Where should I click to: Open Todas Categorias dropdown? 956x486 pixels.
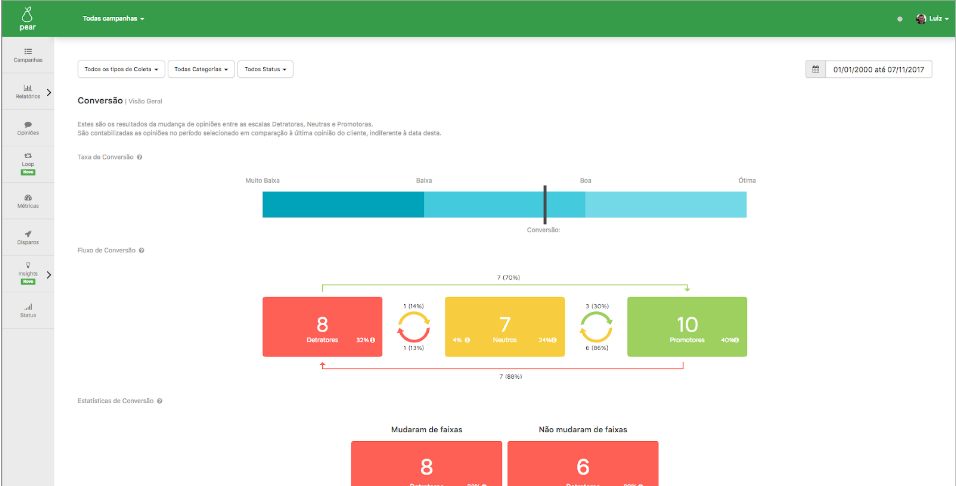tap(201, 70)
